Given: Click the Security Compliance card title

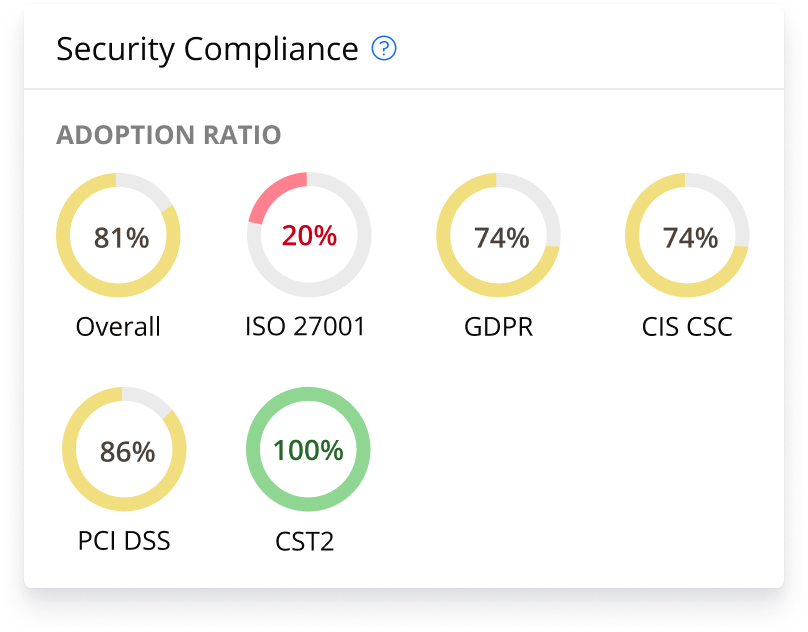Looking at the screenshot, I should point(207,49).
